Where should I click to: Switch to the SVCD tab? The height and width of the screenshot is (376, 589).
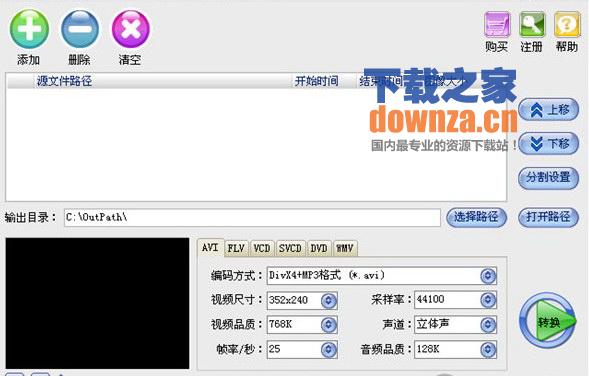click(290, 248)
